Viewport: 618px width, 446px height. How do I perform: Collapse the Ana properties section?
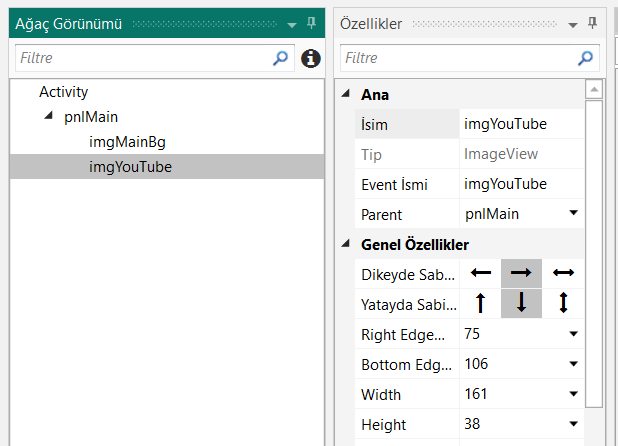pos(346,95)
